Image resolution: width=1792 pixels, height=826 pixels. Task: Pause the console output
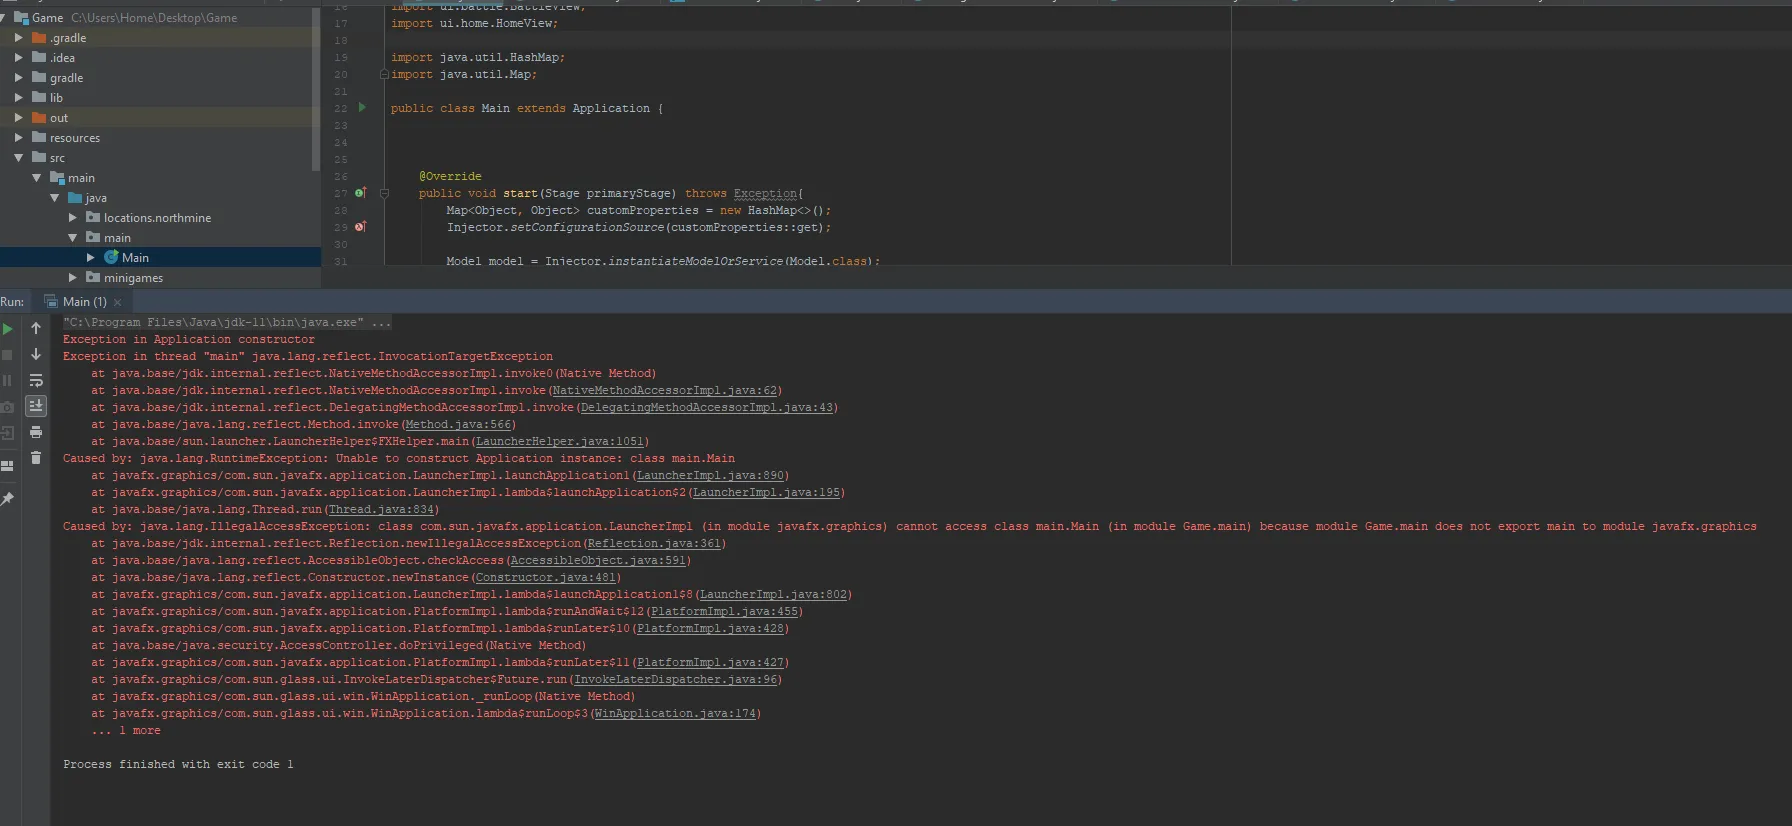7,380
